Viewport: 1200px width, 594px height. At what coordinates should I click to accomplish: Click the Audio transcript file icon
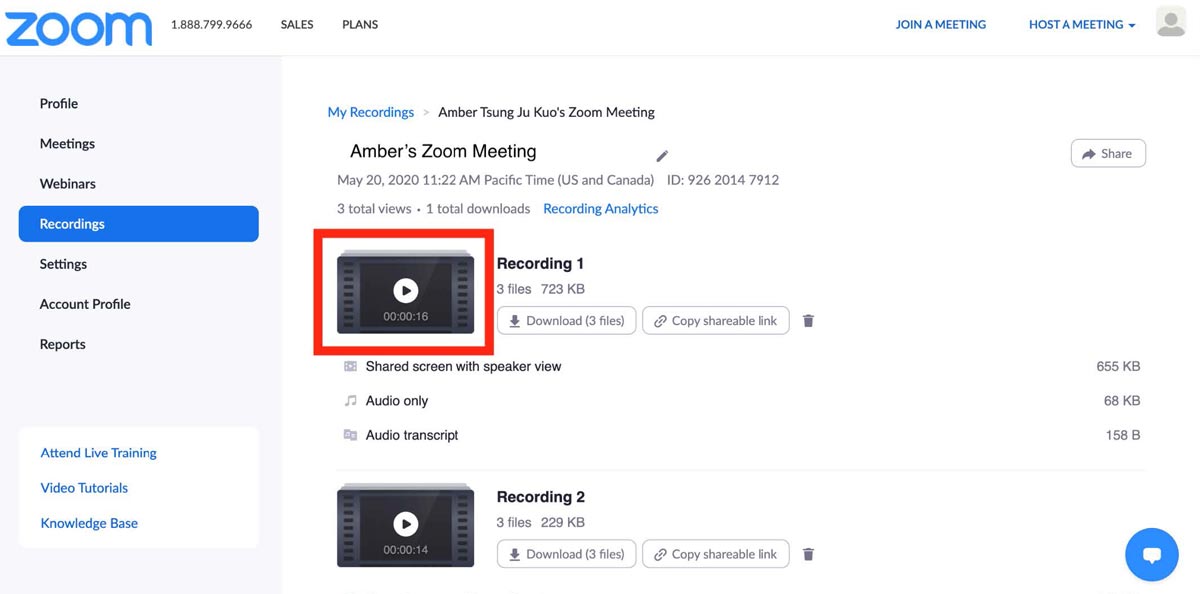[351, 435]
